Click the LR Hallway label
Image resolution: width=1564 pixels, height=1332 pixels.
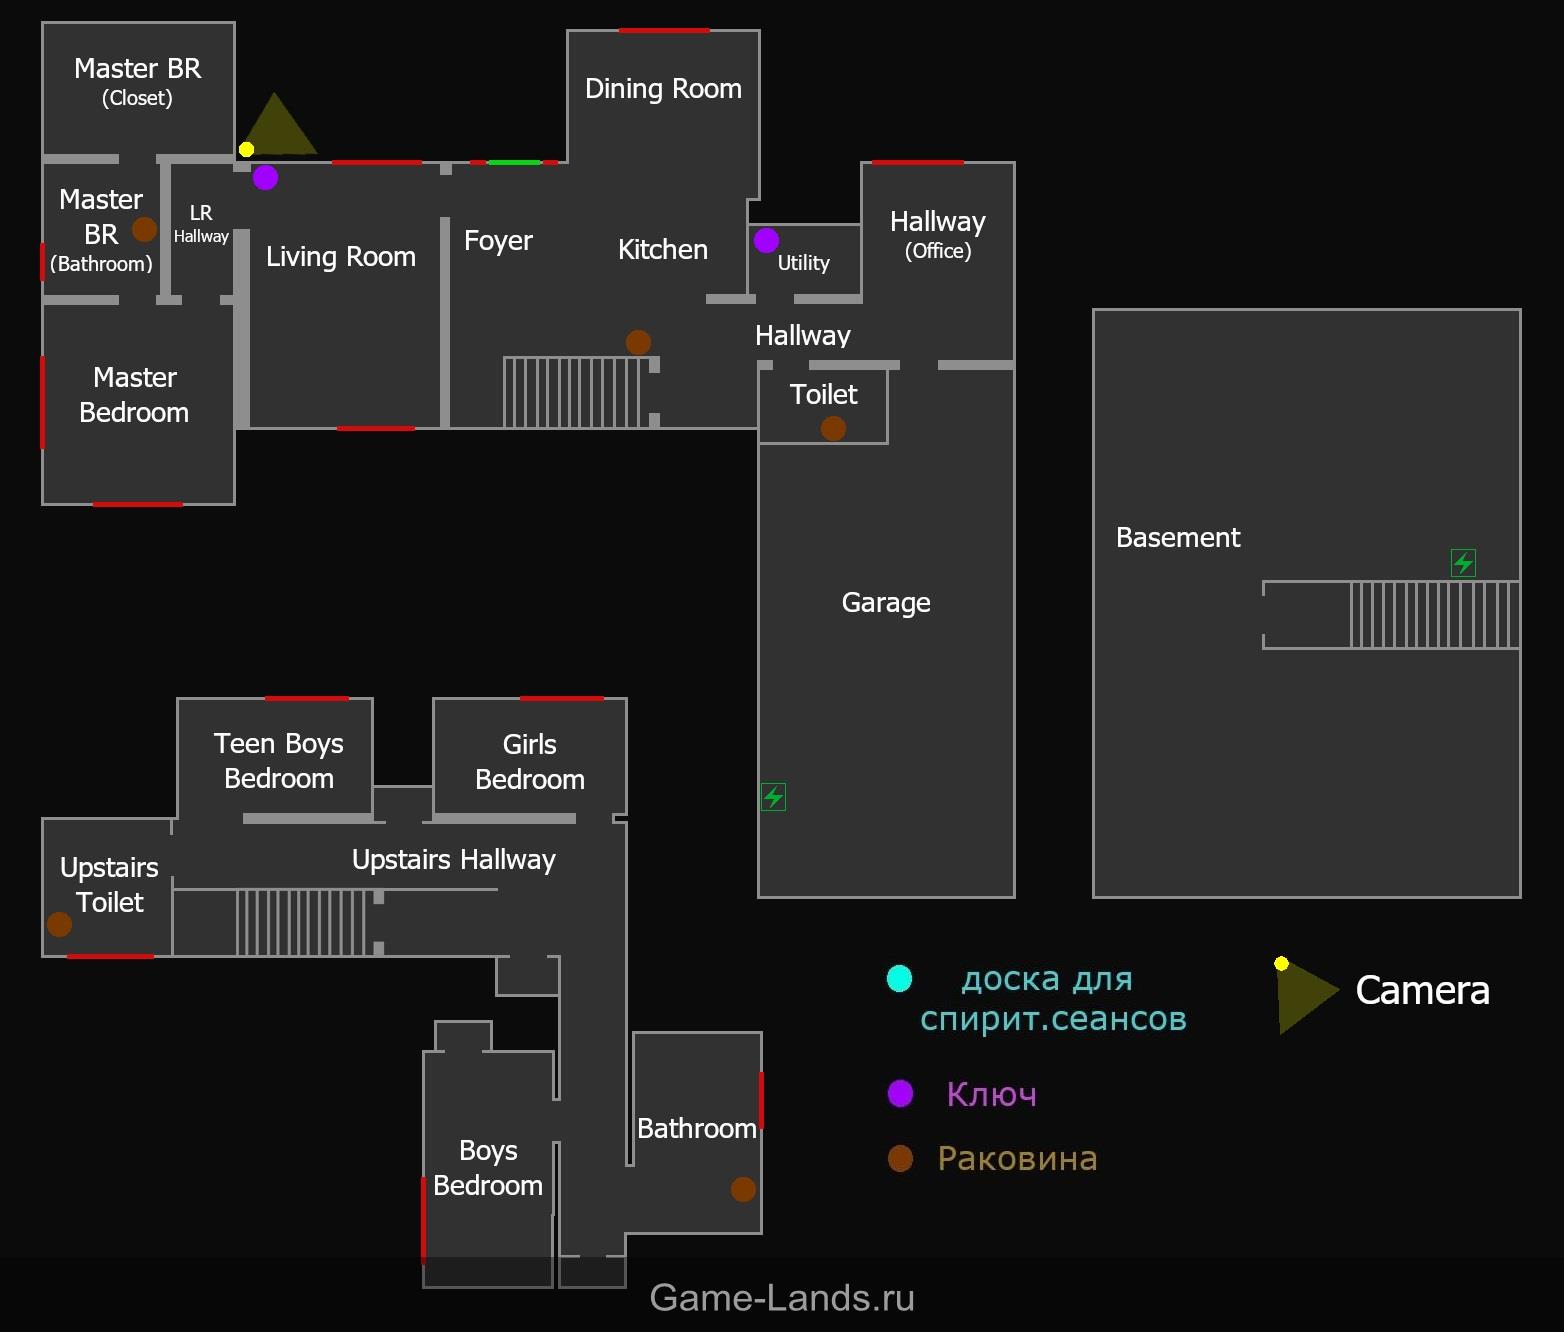[x=201, y=224]
